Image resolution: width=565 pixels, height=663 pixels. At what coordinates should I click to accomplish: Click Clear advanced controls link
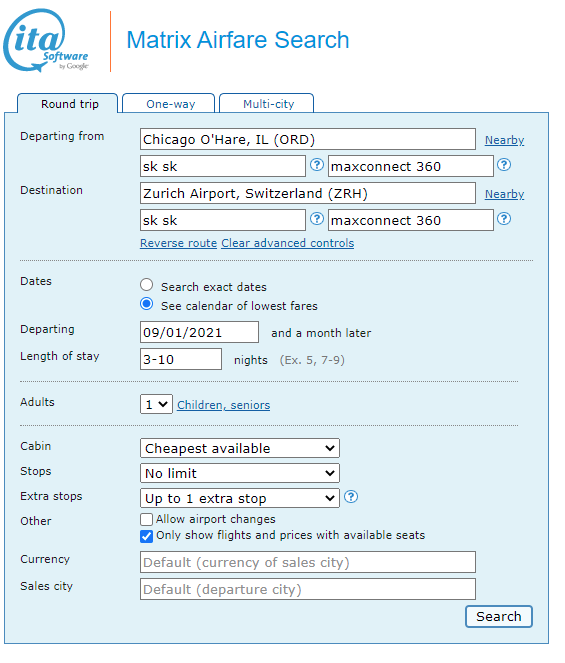click(x=288, y=244)
